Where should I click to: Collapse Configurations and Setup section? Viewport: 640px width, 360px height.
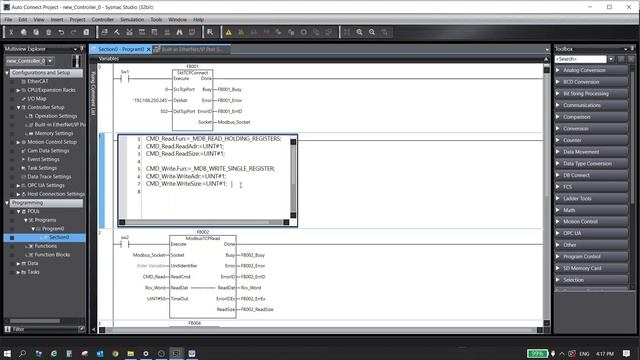coord(7,73)
